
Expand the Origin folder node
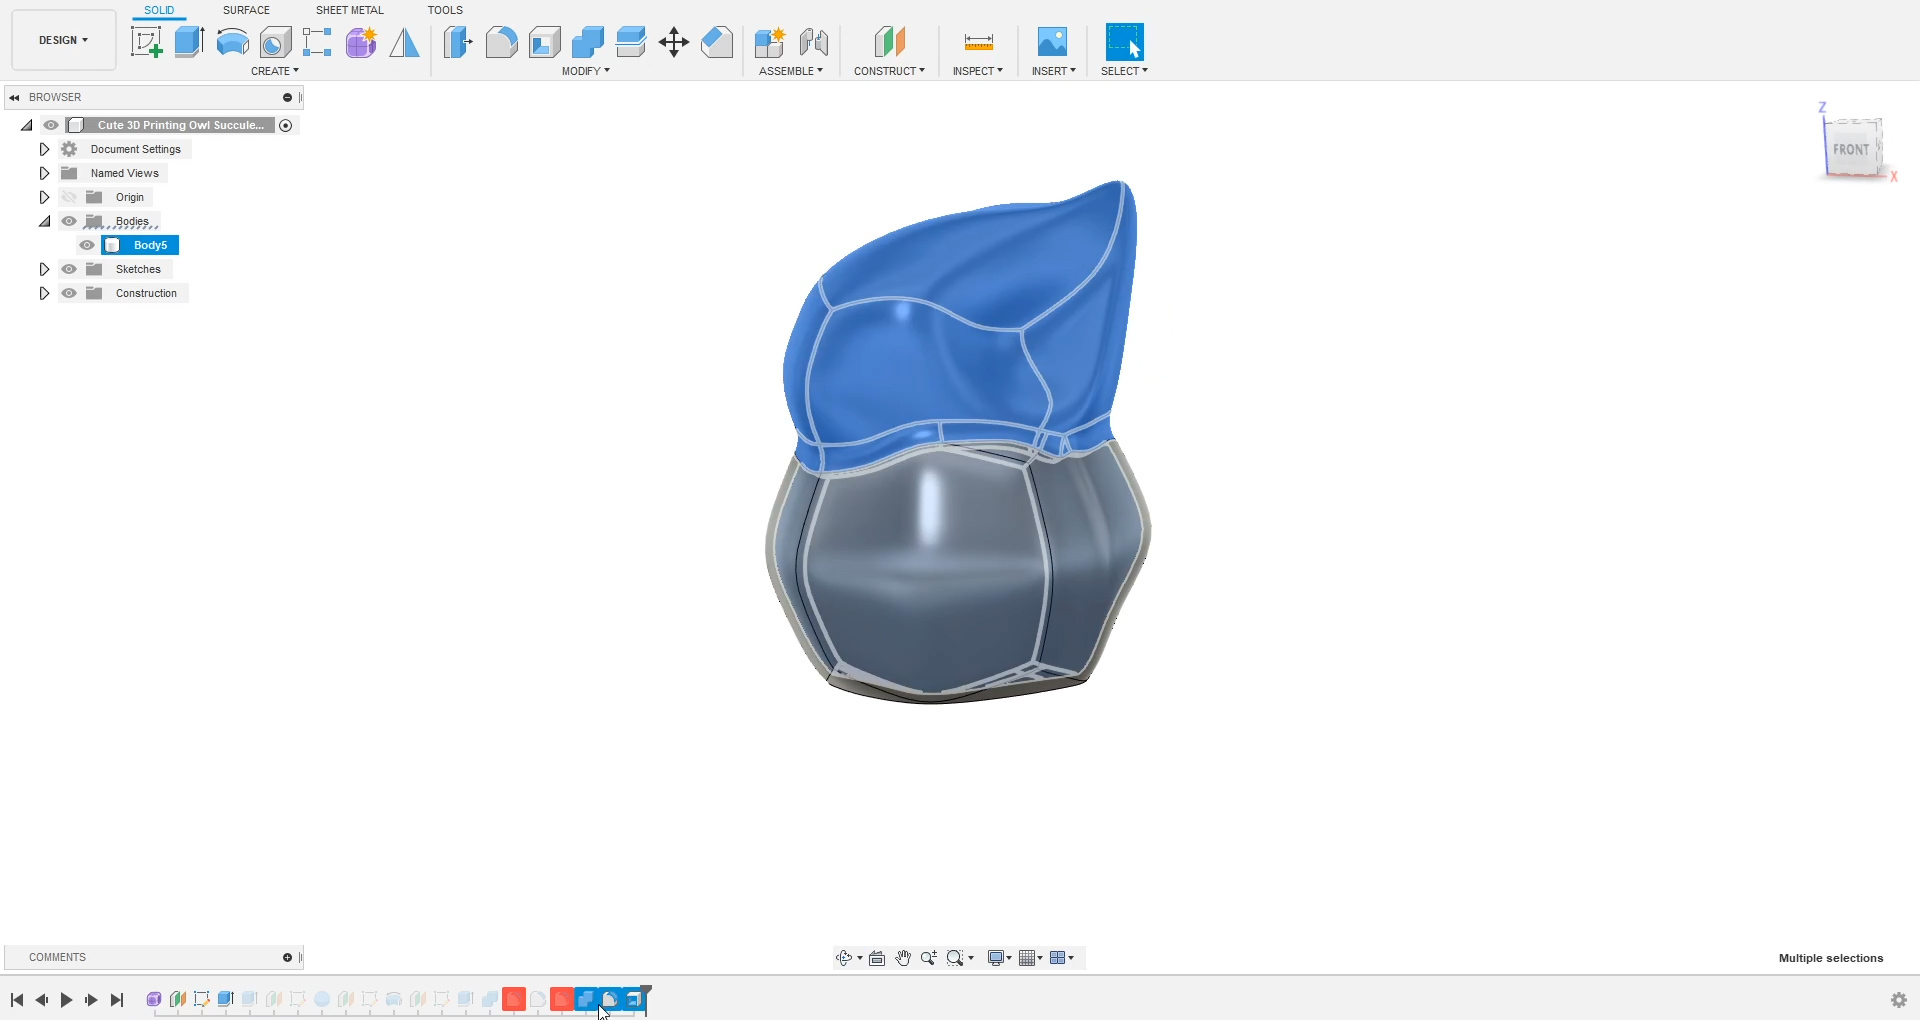44,197
